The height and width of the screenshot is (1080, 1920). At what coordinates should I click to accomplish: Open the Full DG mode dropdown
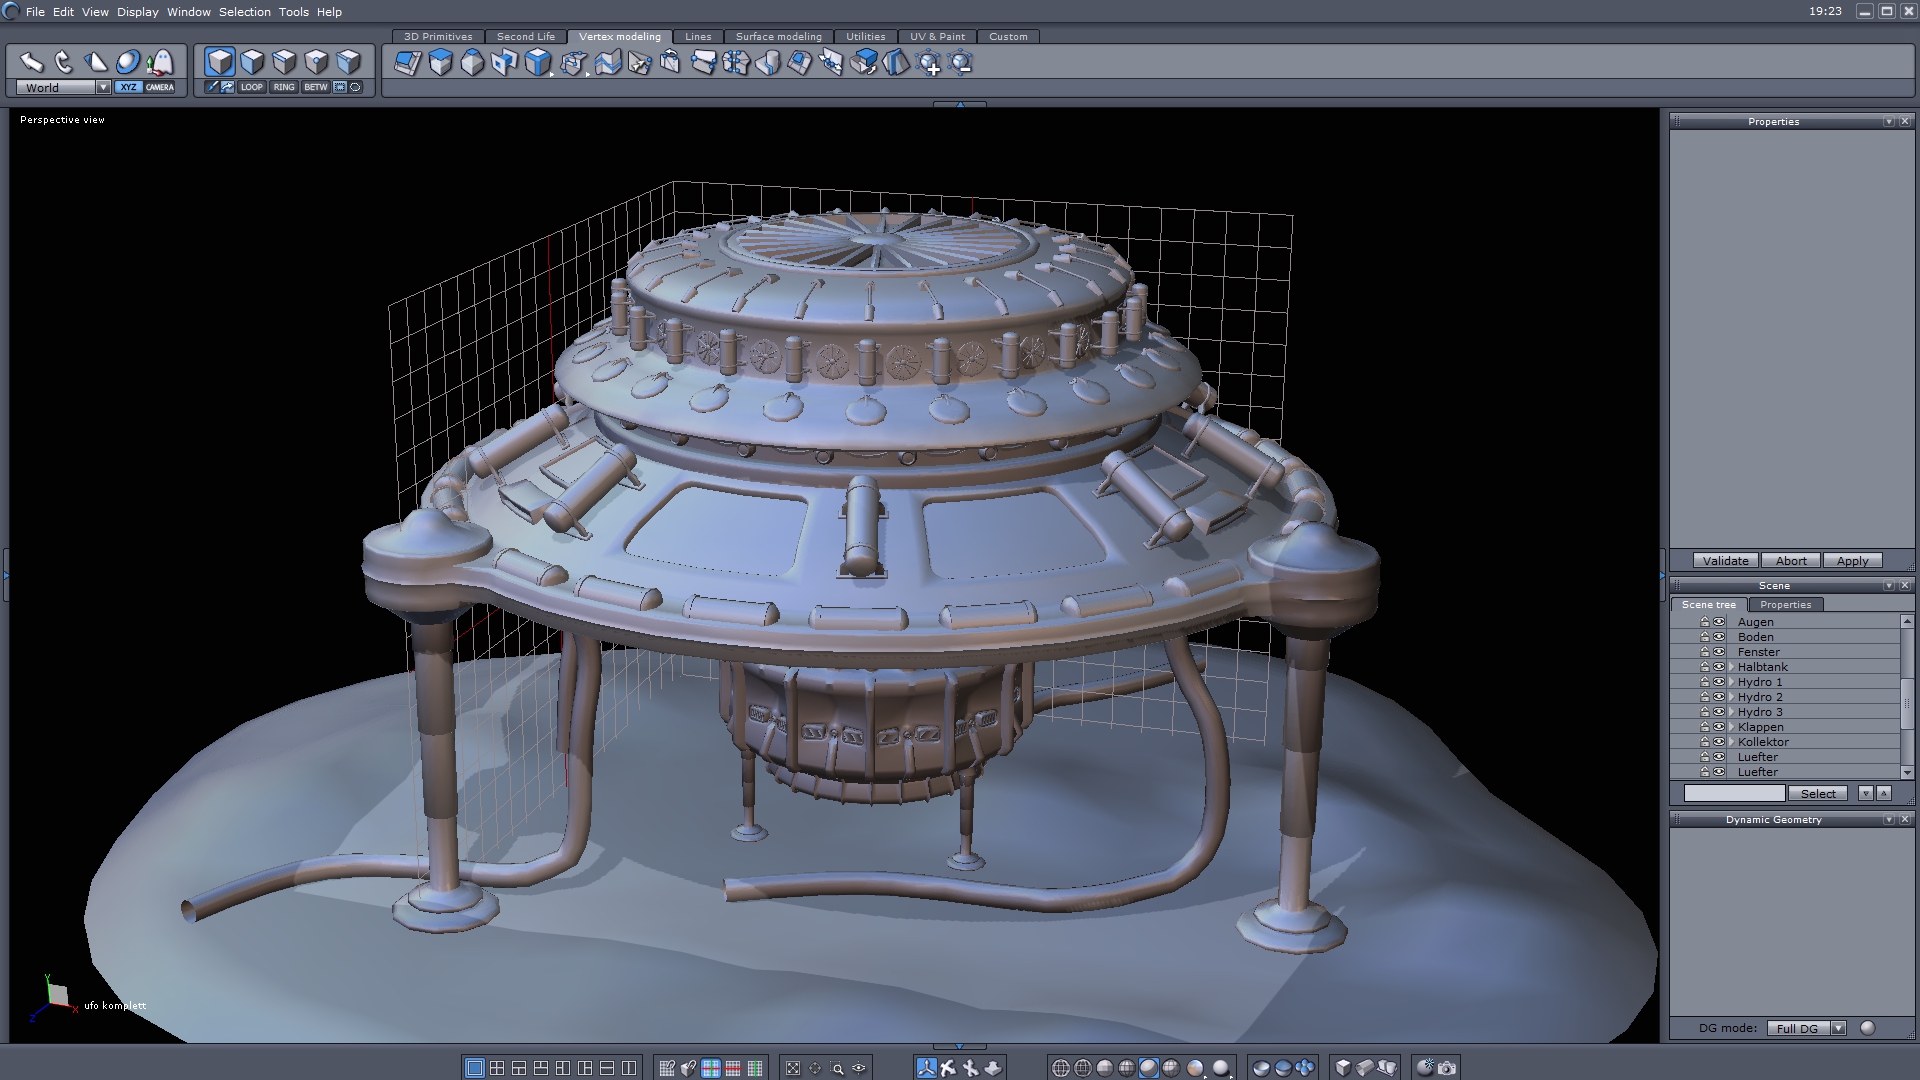1838,1028
